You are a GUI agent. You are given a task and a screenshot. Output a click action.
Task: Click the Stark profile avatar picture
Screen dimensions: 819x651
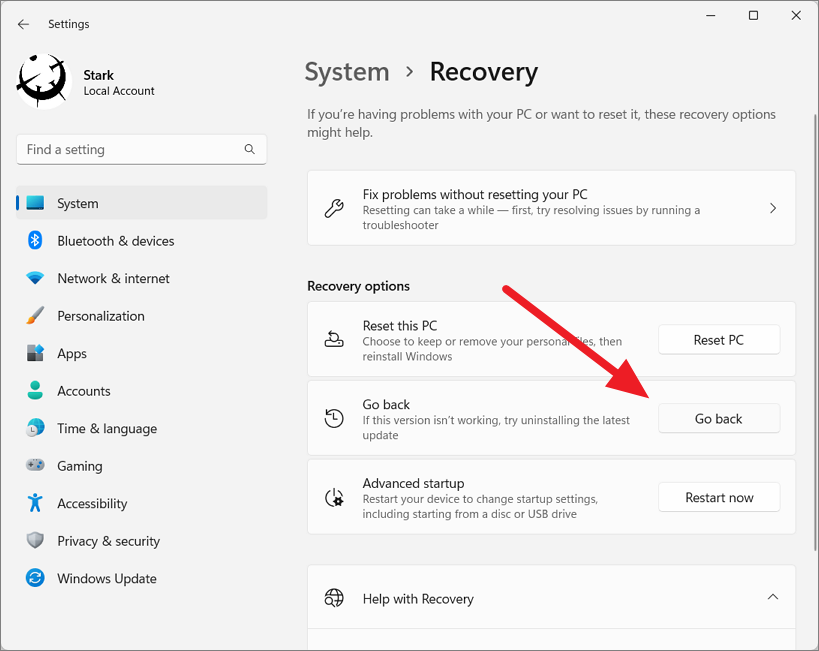click(x=44, y=82)
